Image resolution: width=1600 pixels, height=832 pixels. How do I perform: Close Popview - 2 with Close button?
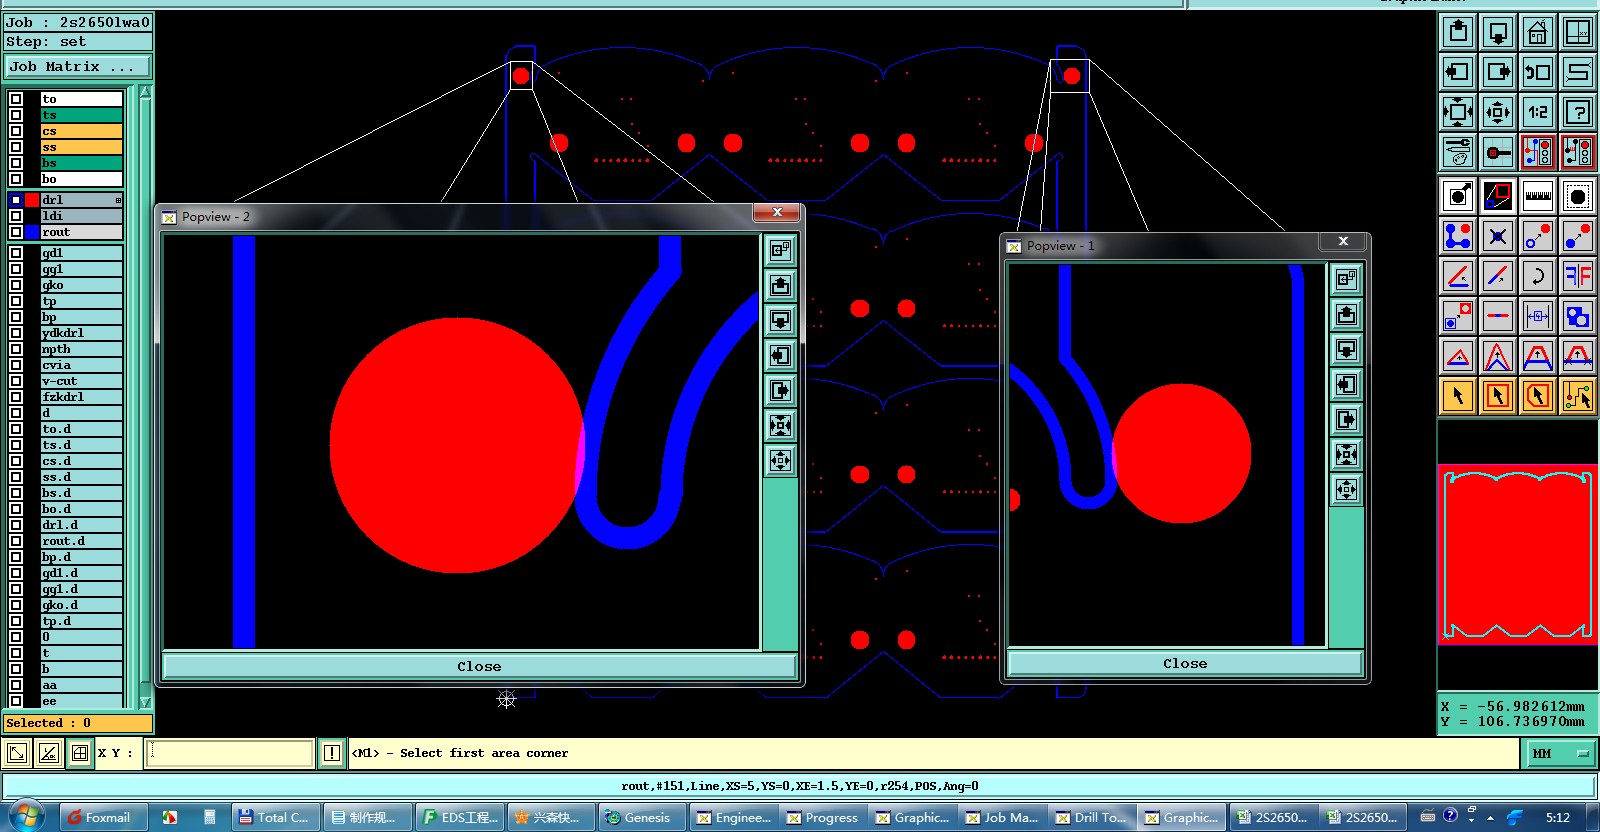479,666
